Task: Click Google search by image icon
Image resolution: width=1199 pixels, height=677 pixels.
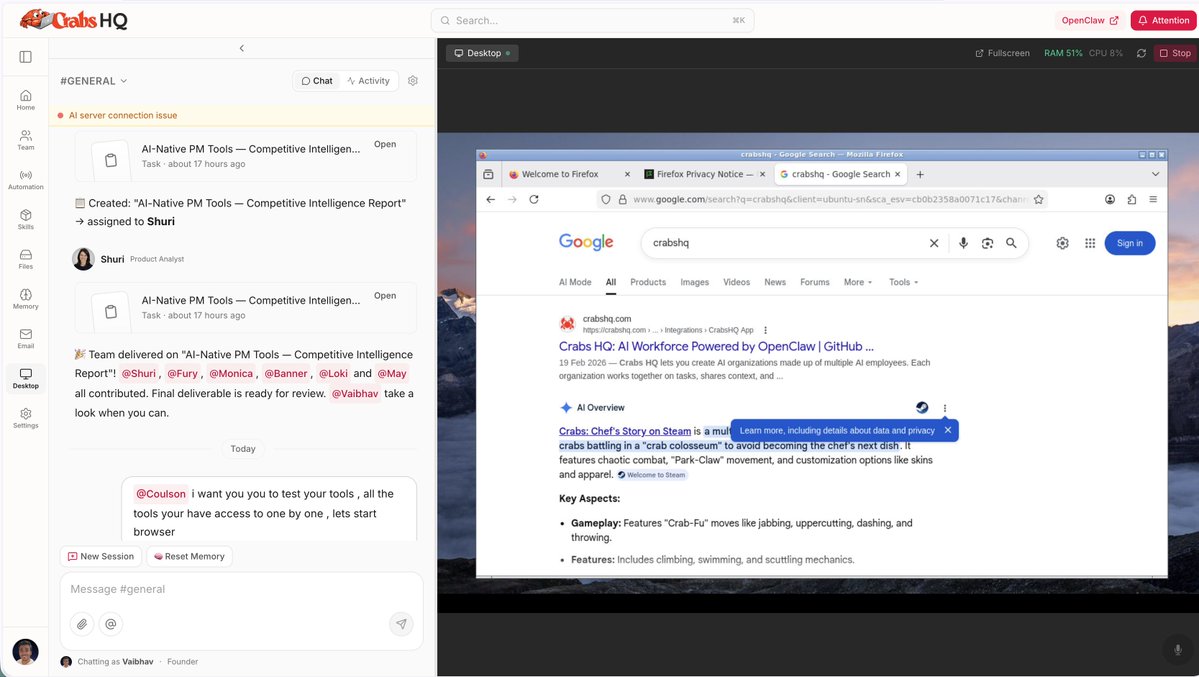Action: pos(987,242)
